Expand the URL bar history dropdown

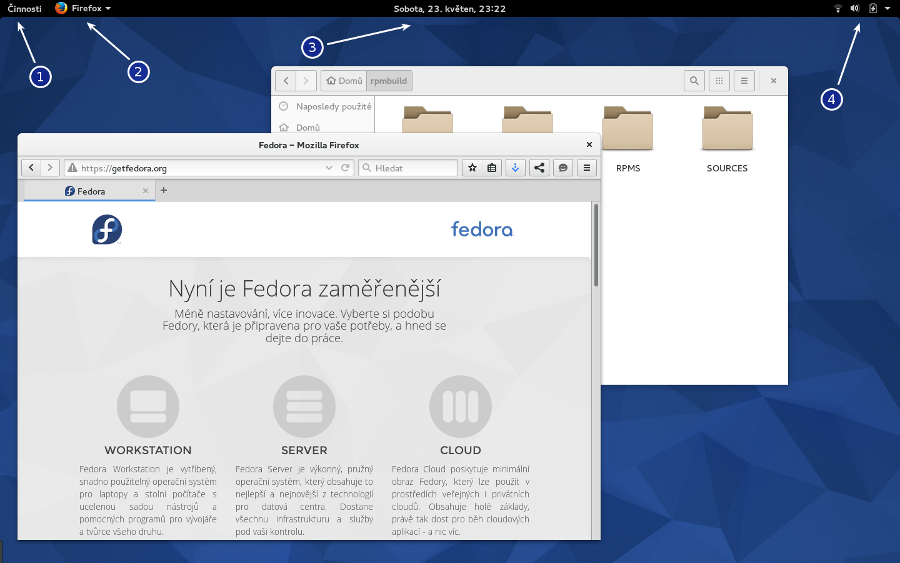(329, 168)
